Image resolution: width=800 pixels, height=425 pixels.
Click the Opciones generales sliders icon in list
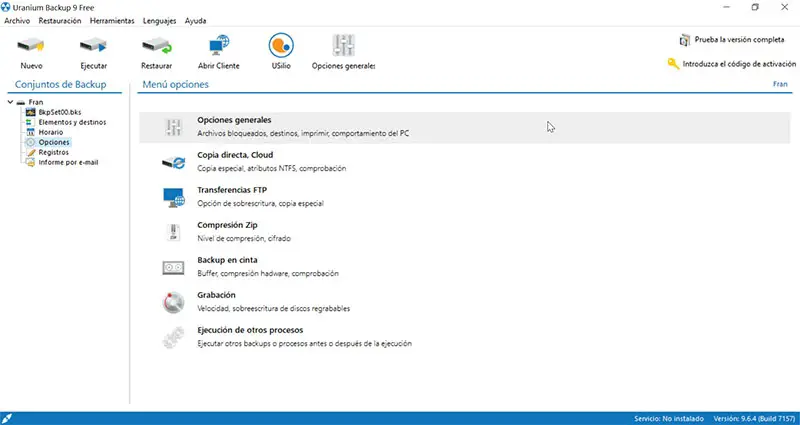tap(173, 127)
